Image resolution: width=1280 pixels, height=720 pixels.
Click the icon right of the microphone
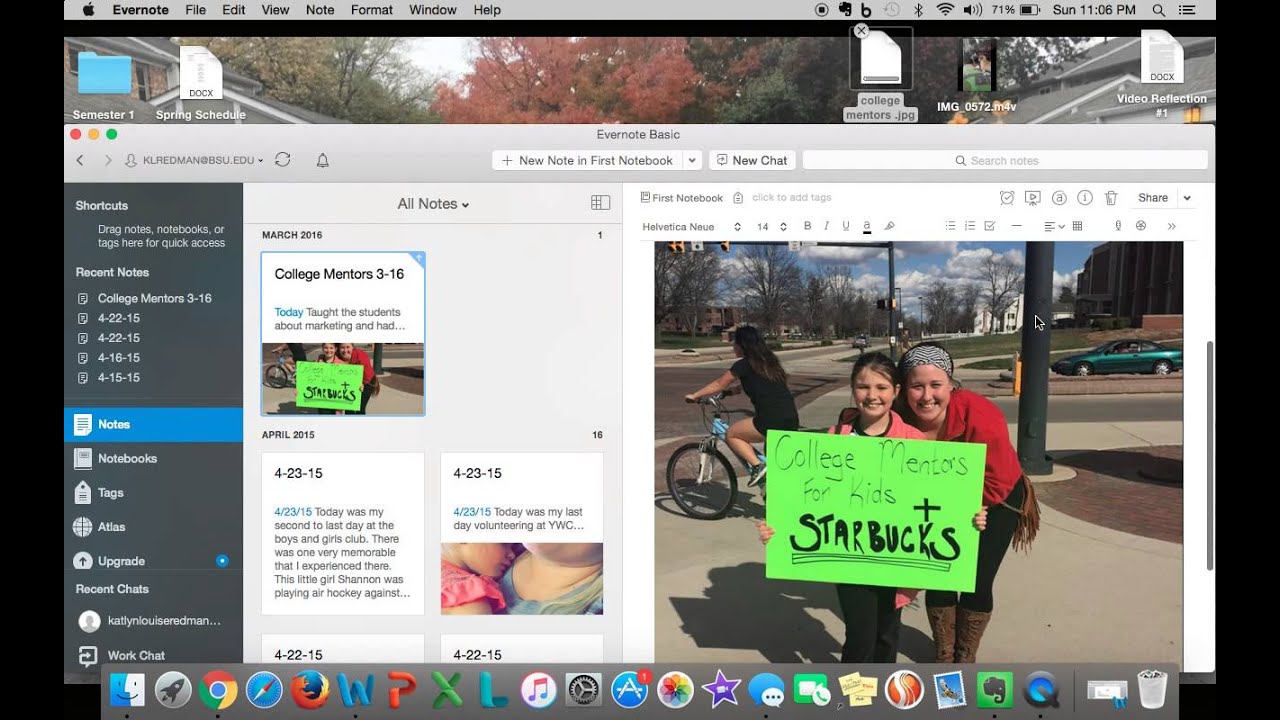(1141, 226)
